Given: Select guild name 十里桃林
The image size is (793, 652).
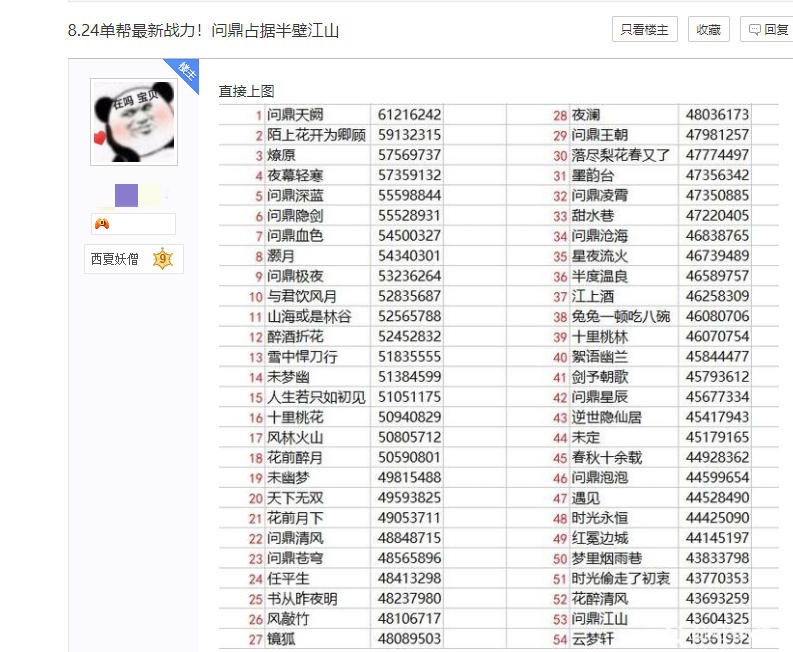Looking at the screenshot, I should coord(600,337).
